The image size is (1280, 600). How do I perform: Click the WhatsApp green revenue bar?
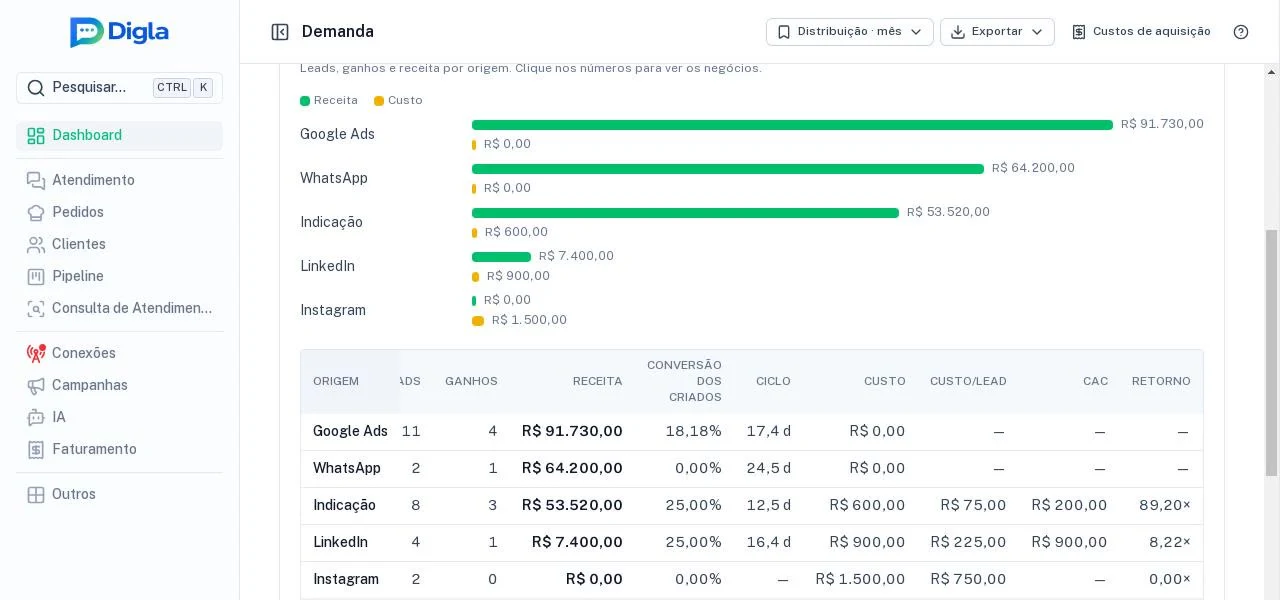[728, 169]
